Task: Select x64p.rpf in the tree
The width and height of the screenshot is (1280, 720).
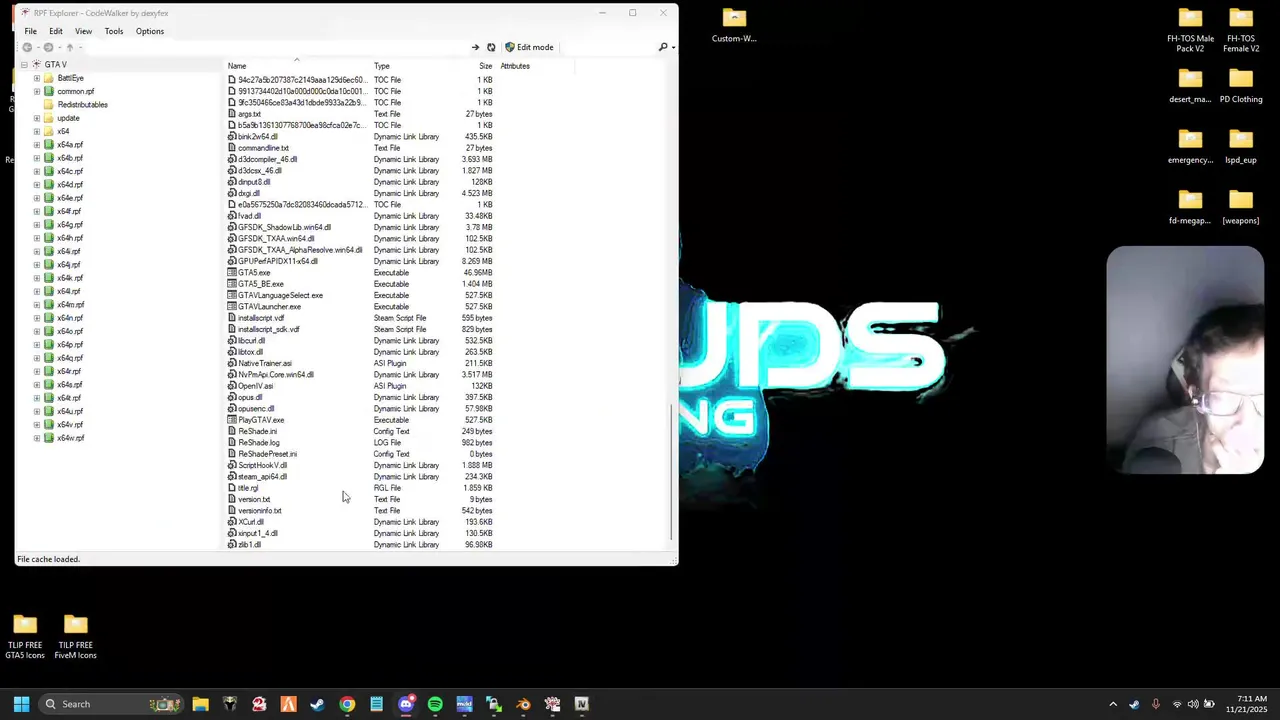Action: [69, 345]
